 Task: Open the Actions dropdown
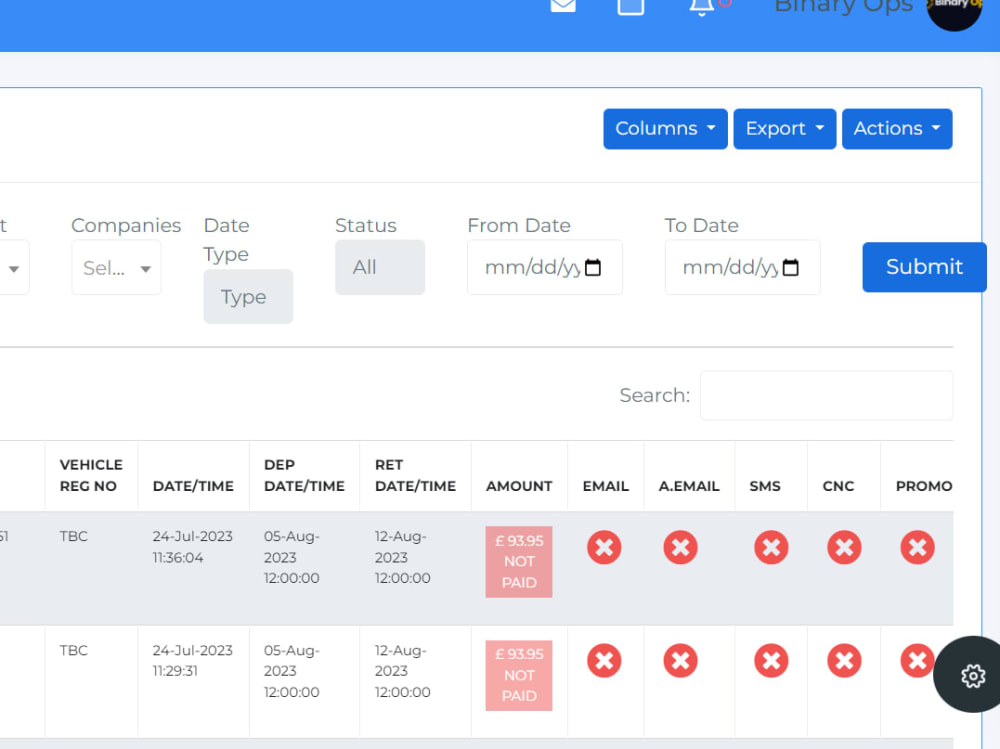[897, 129]
